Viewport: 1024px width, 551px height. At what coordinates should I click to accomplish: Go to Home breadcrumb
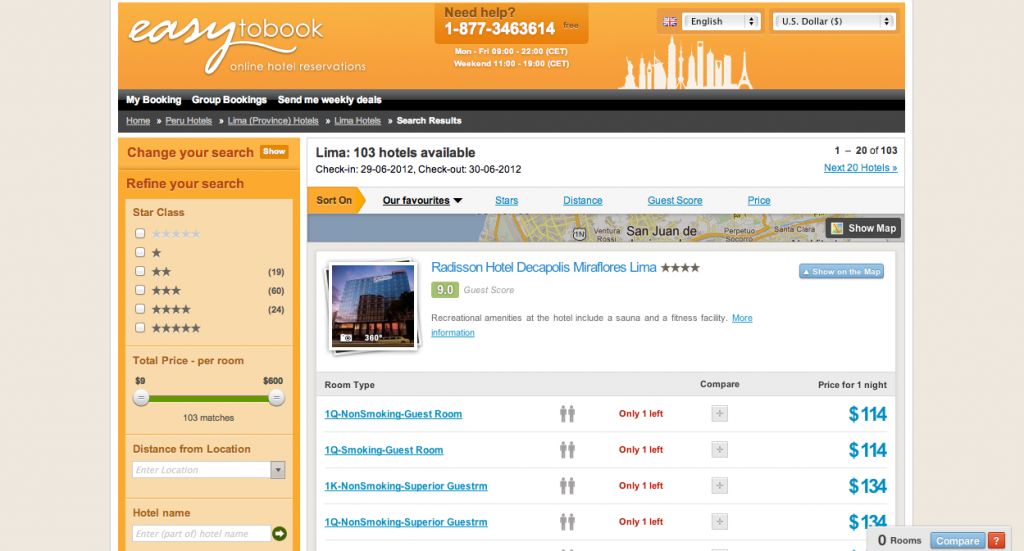coord(138,121)
